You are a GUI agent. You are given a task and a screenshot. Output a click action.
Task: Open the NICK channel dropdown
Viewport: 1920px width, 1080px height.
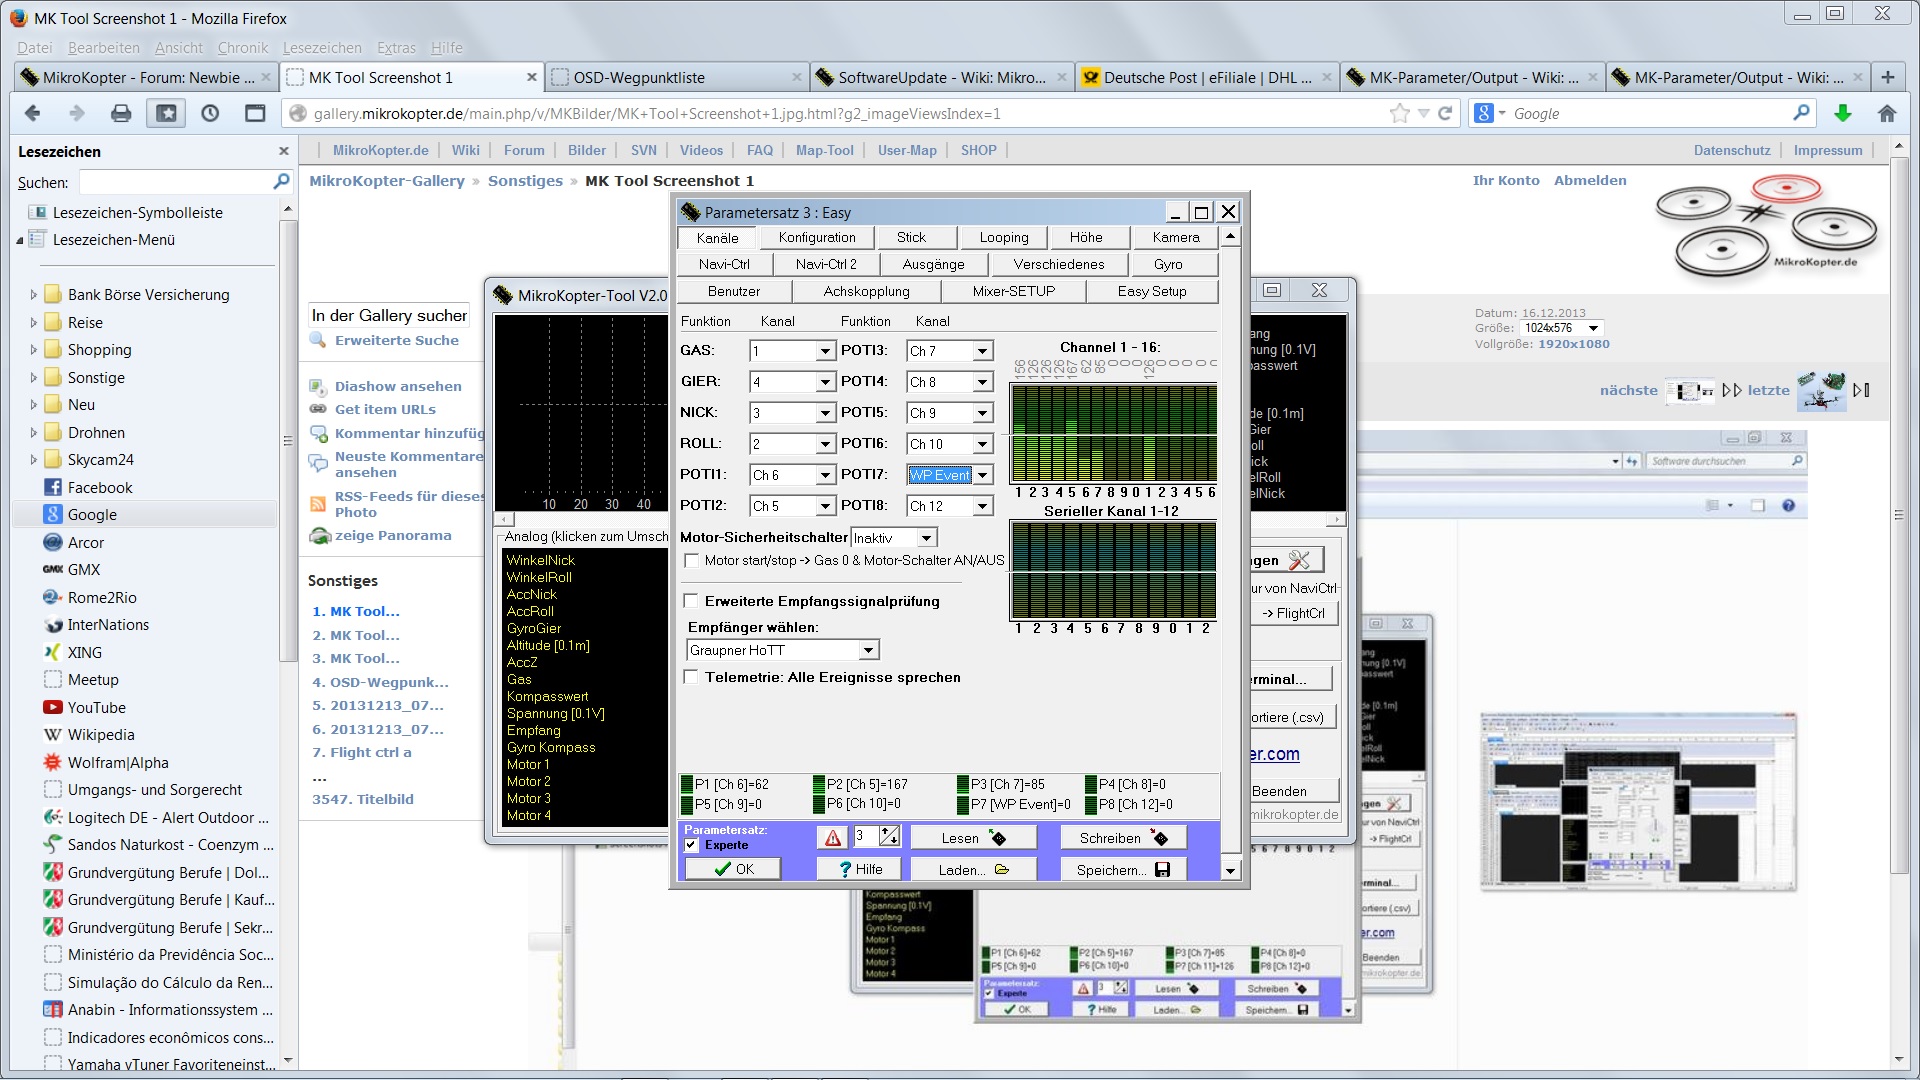point(825,413)
